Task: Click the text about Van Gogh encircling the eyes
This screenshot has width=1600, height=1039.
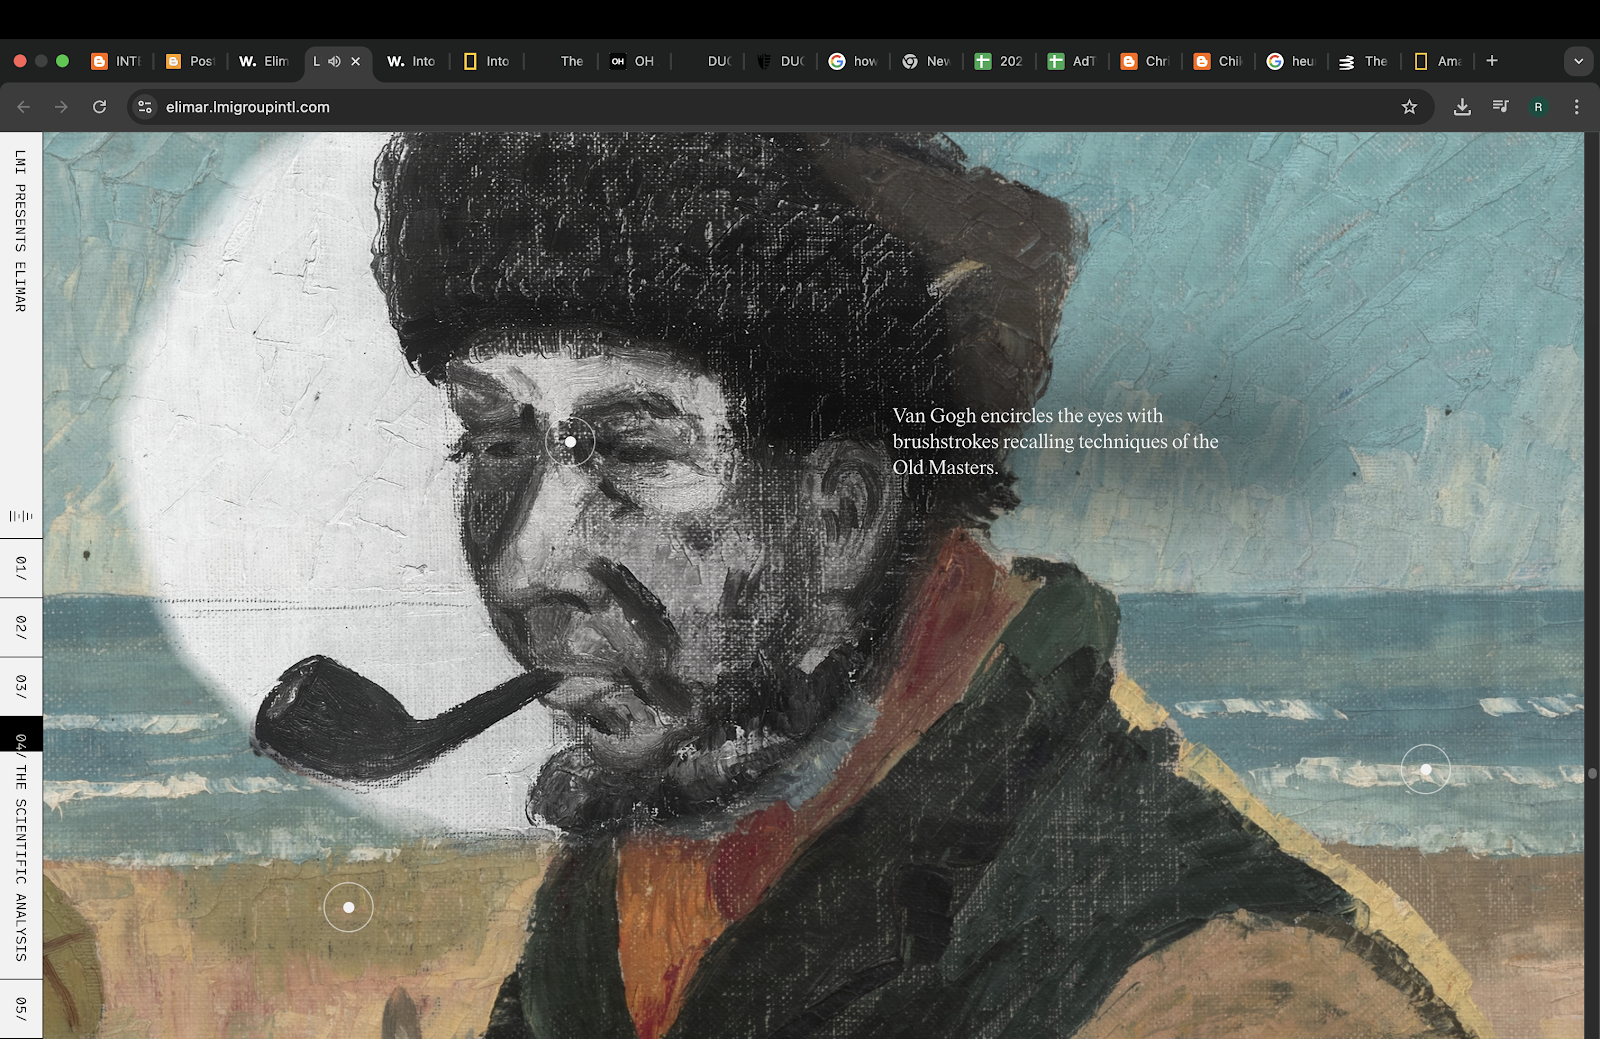Action: 1055,441
